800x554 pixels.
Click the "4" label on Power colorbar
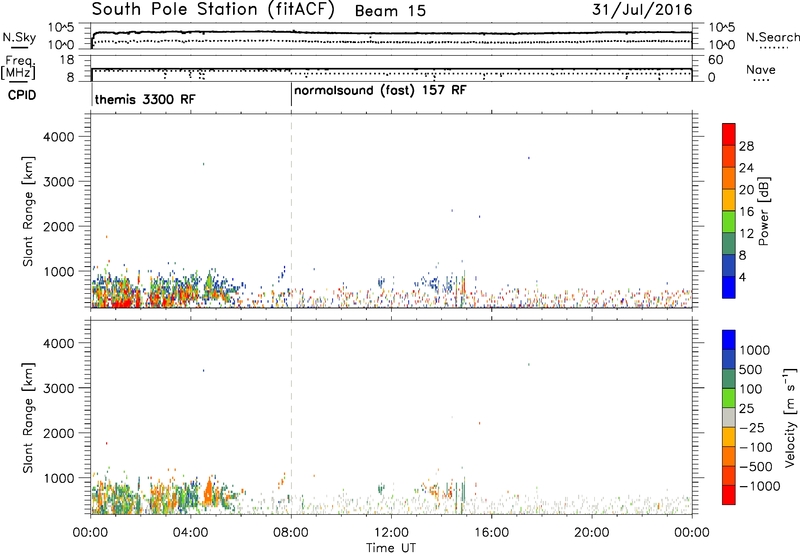click(743, 278)
